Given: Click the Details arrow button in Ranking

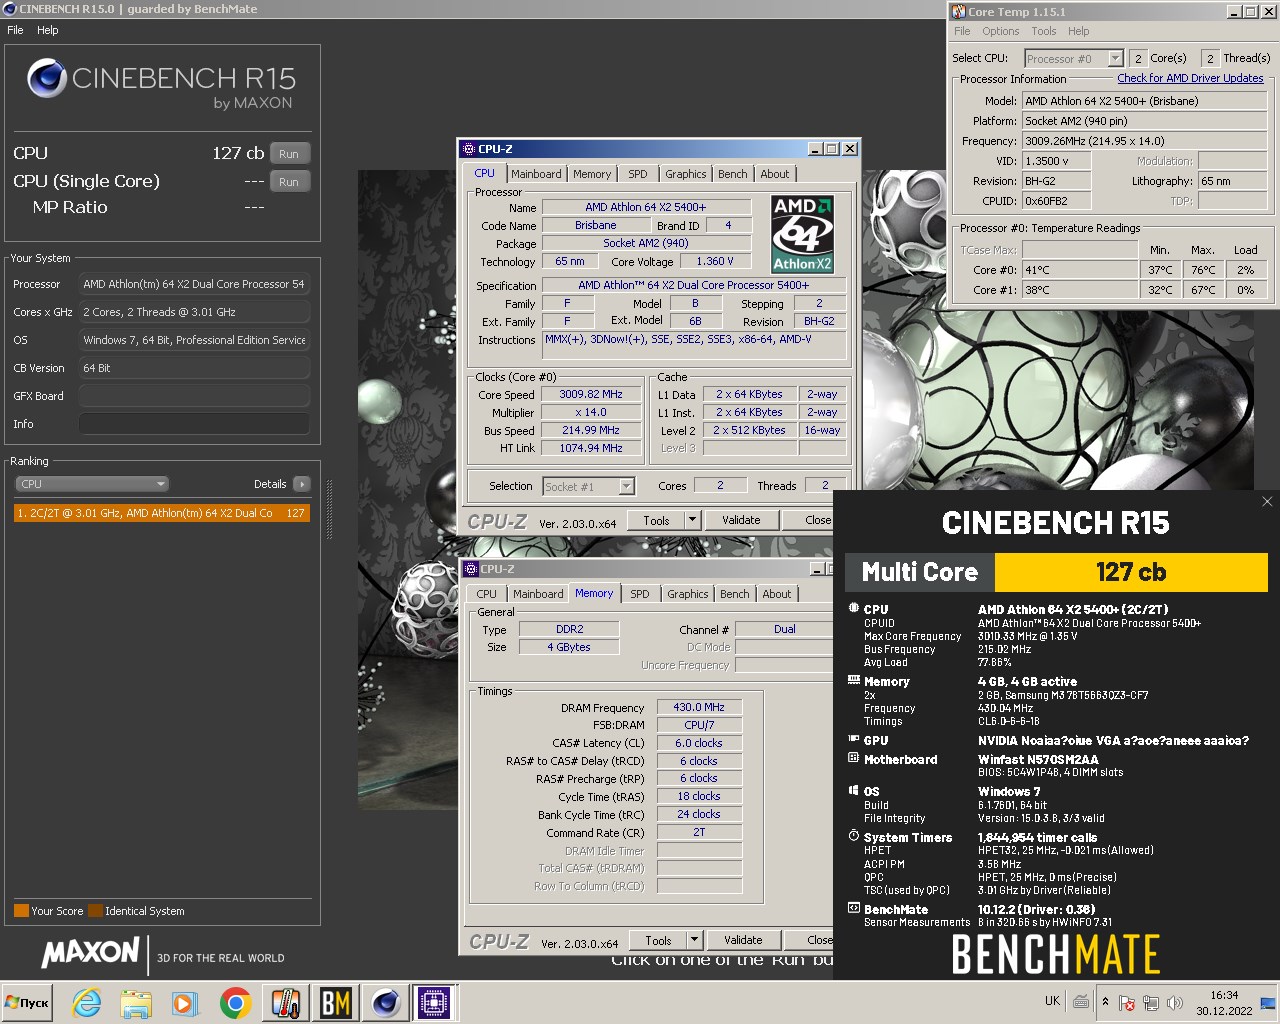Looking at the screenshot, I should click(x=302, y=484).
